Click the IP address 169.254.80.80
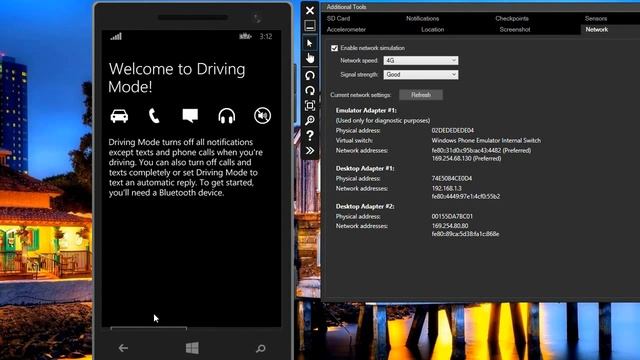Screen dimensions: 640x360 [450, 226]
